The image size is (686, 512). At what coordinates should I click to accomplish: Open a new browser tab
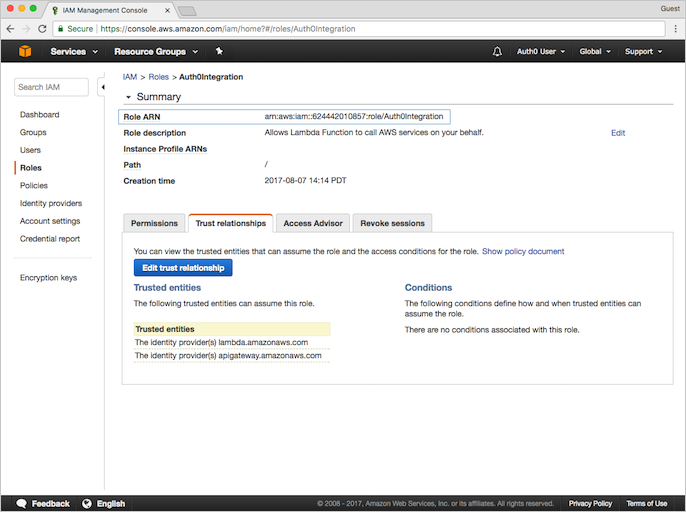click(187, 11)
